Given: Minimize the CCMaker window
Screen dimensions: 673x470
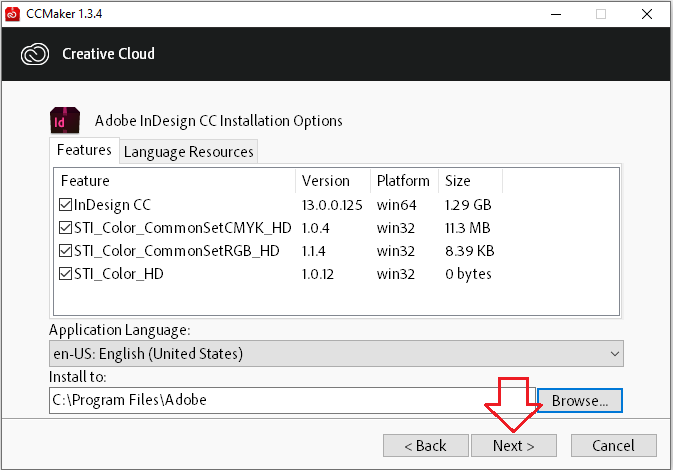Looking at the screenshot, I should (x=553, y=14).
